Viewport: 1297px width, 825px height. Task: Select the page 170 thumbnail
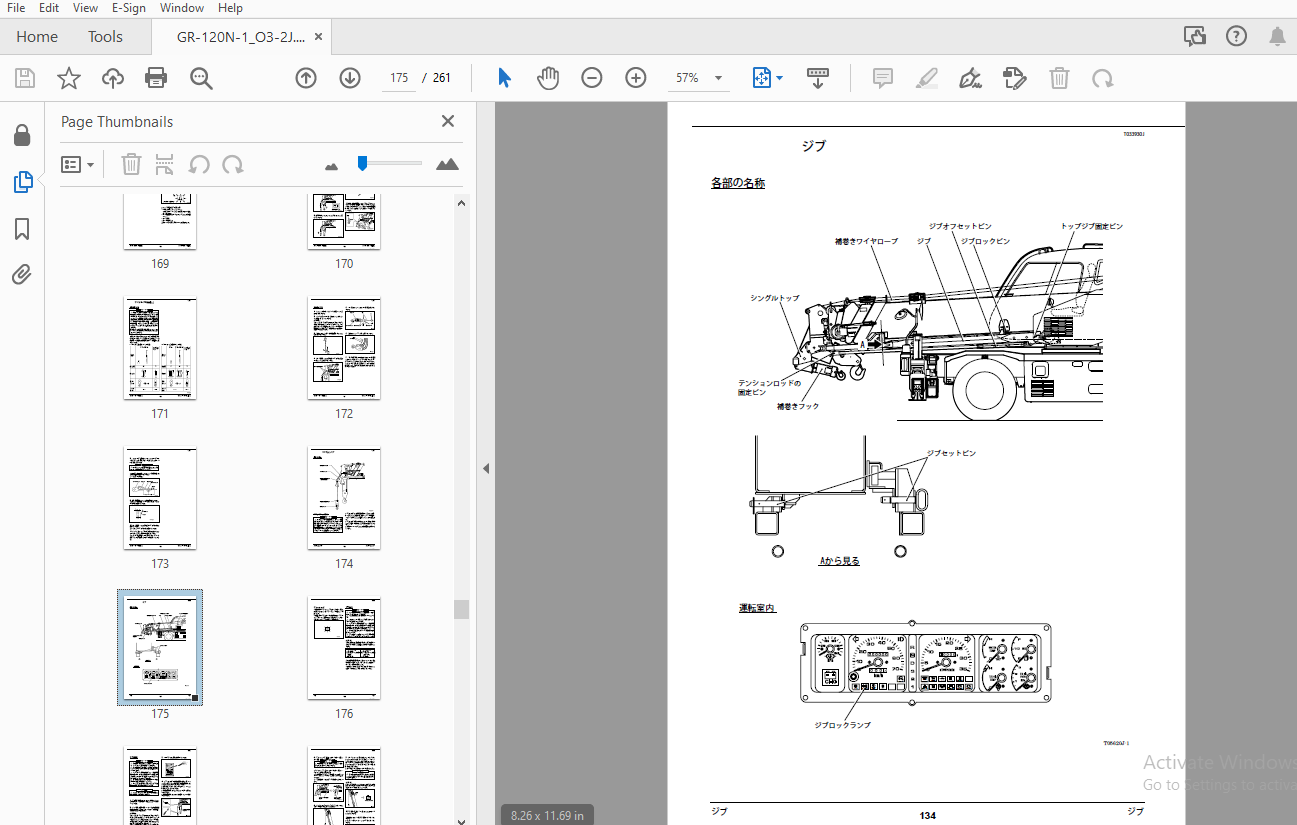tap(344, 222)
